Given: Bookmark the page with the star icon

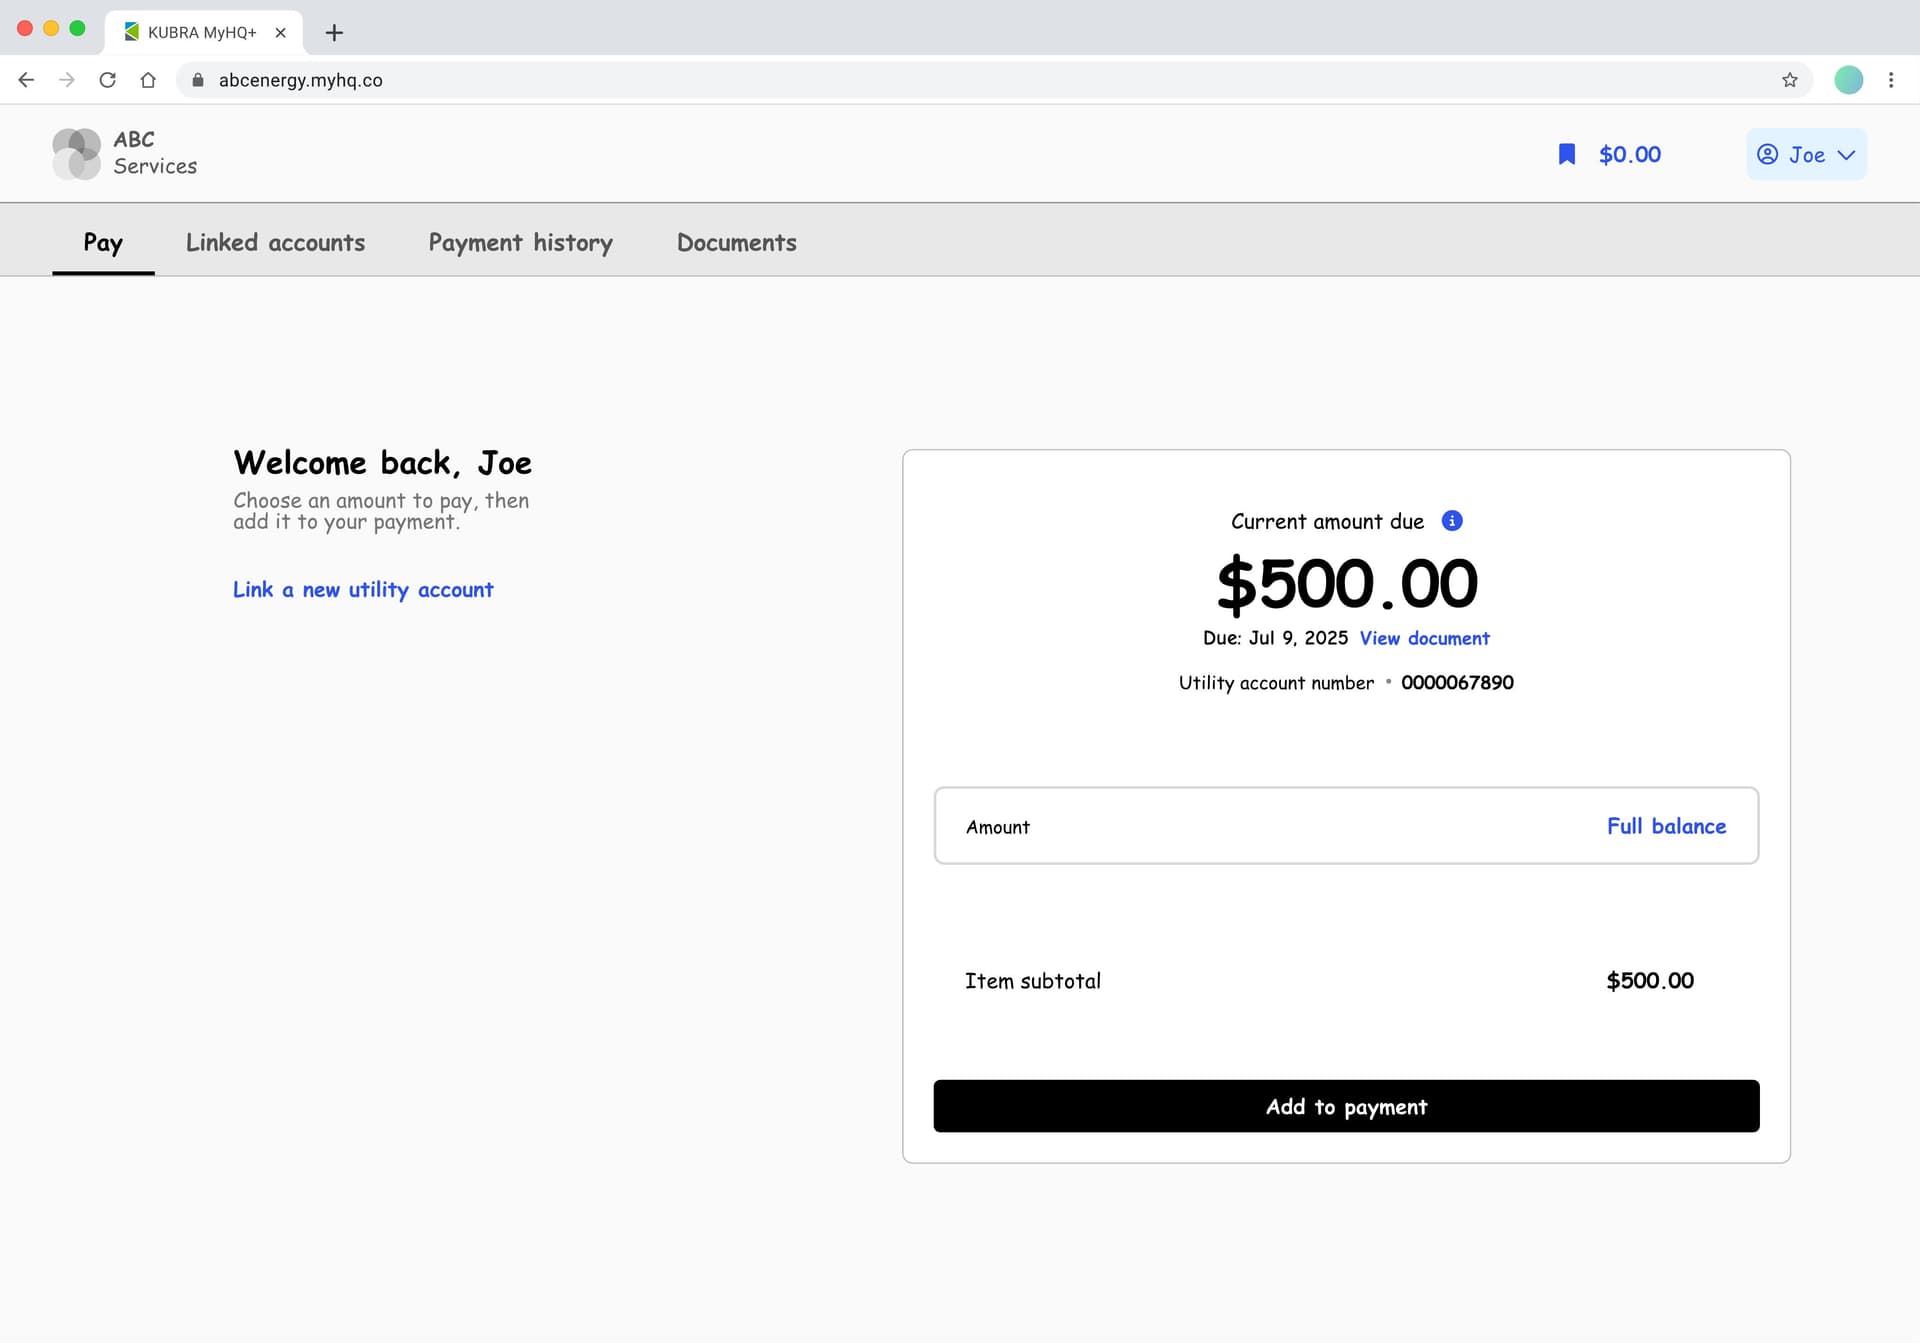Looking at the screenshot, I should tap(1789, 80).
